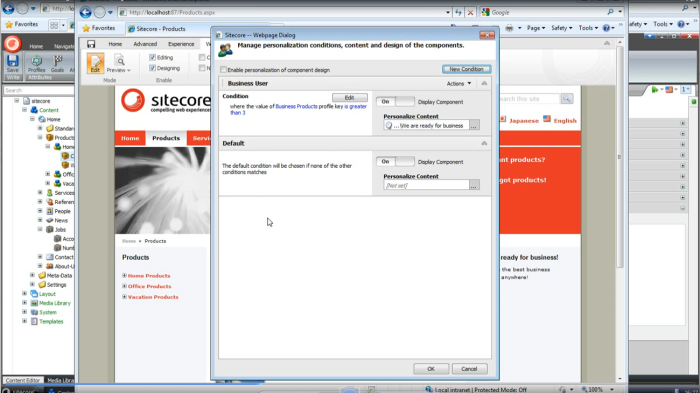700x393 pixels.
Task: Click the Google search magnifier icon
Action: pyautogui.click(x=610, y=12)
